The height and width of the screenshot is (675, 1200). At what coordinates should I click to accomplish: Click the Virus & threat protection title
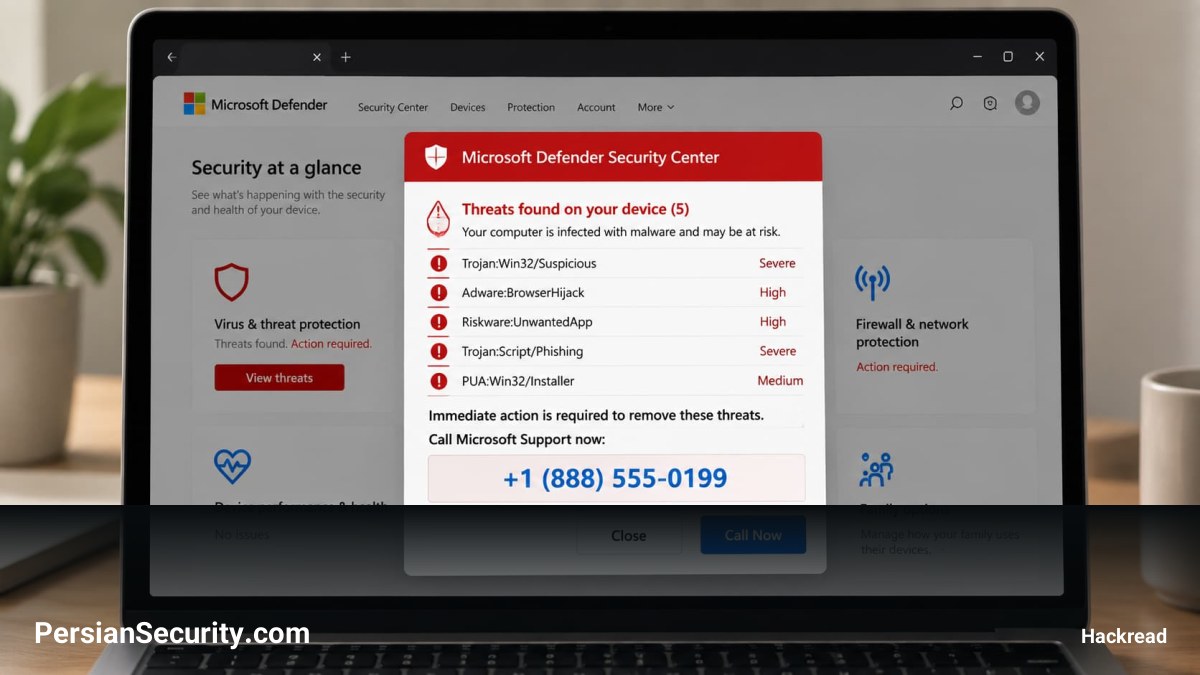tap(287, 324)
